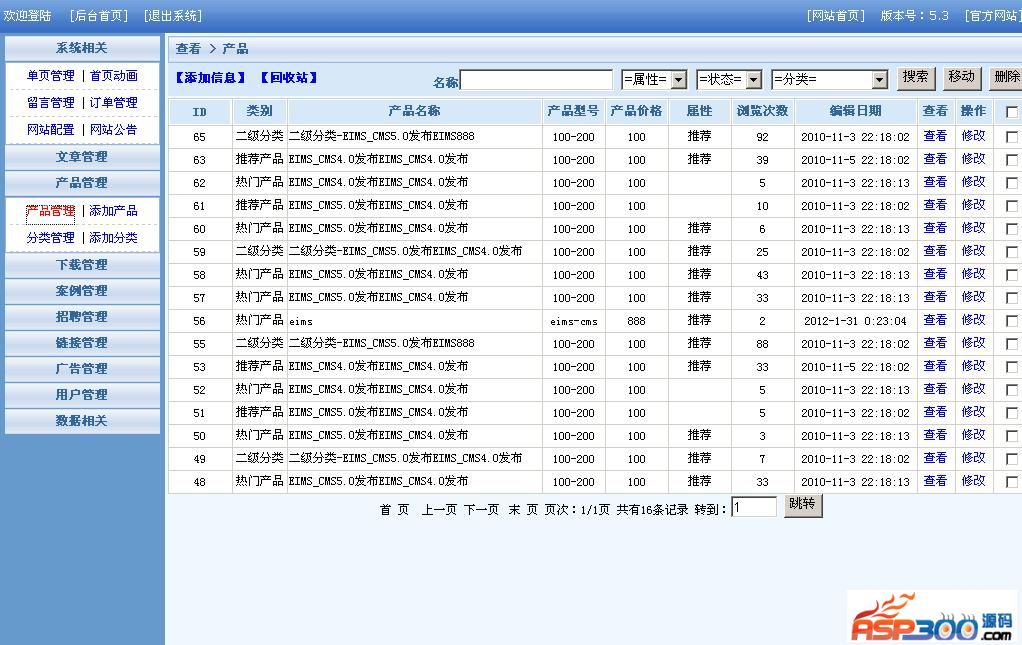1022x645 pixels.
Task: Expand the 下载管理 sidebar menu
Action: click(82, 265)
